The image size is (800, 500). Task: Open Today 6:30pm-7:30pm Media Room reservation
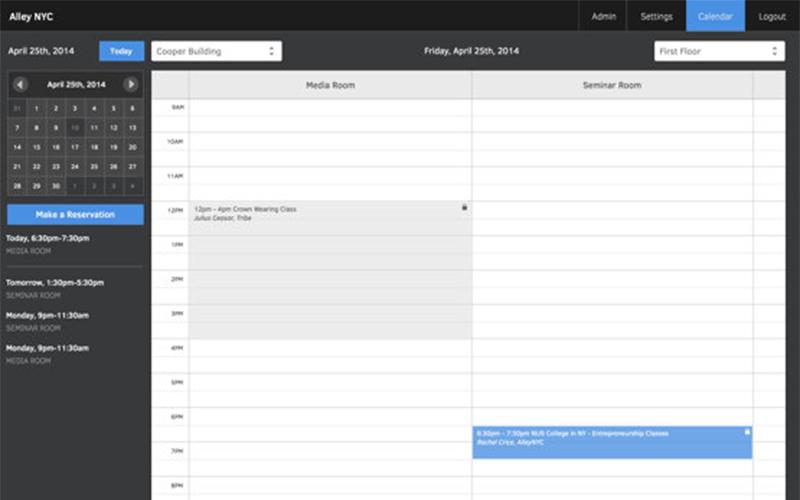pyautogui.click(x=48, y=244)
